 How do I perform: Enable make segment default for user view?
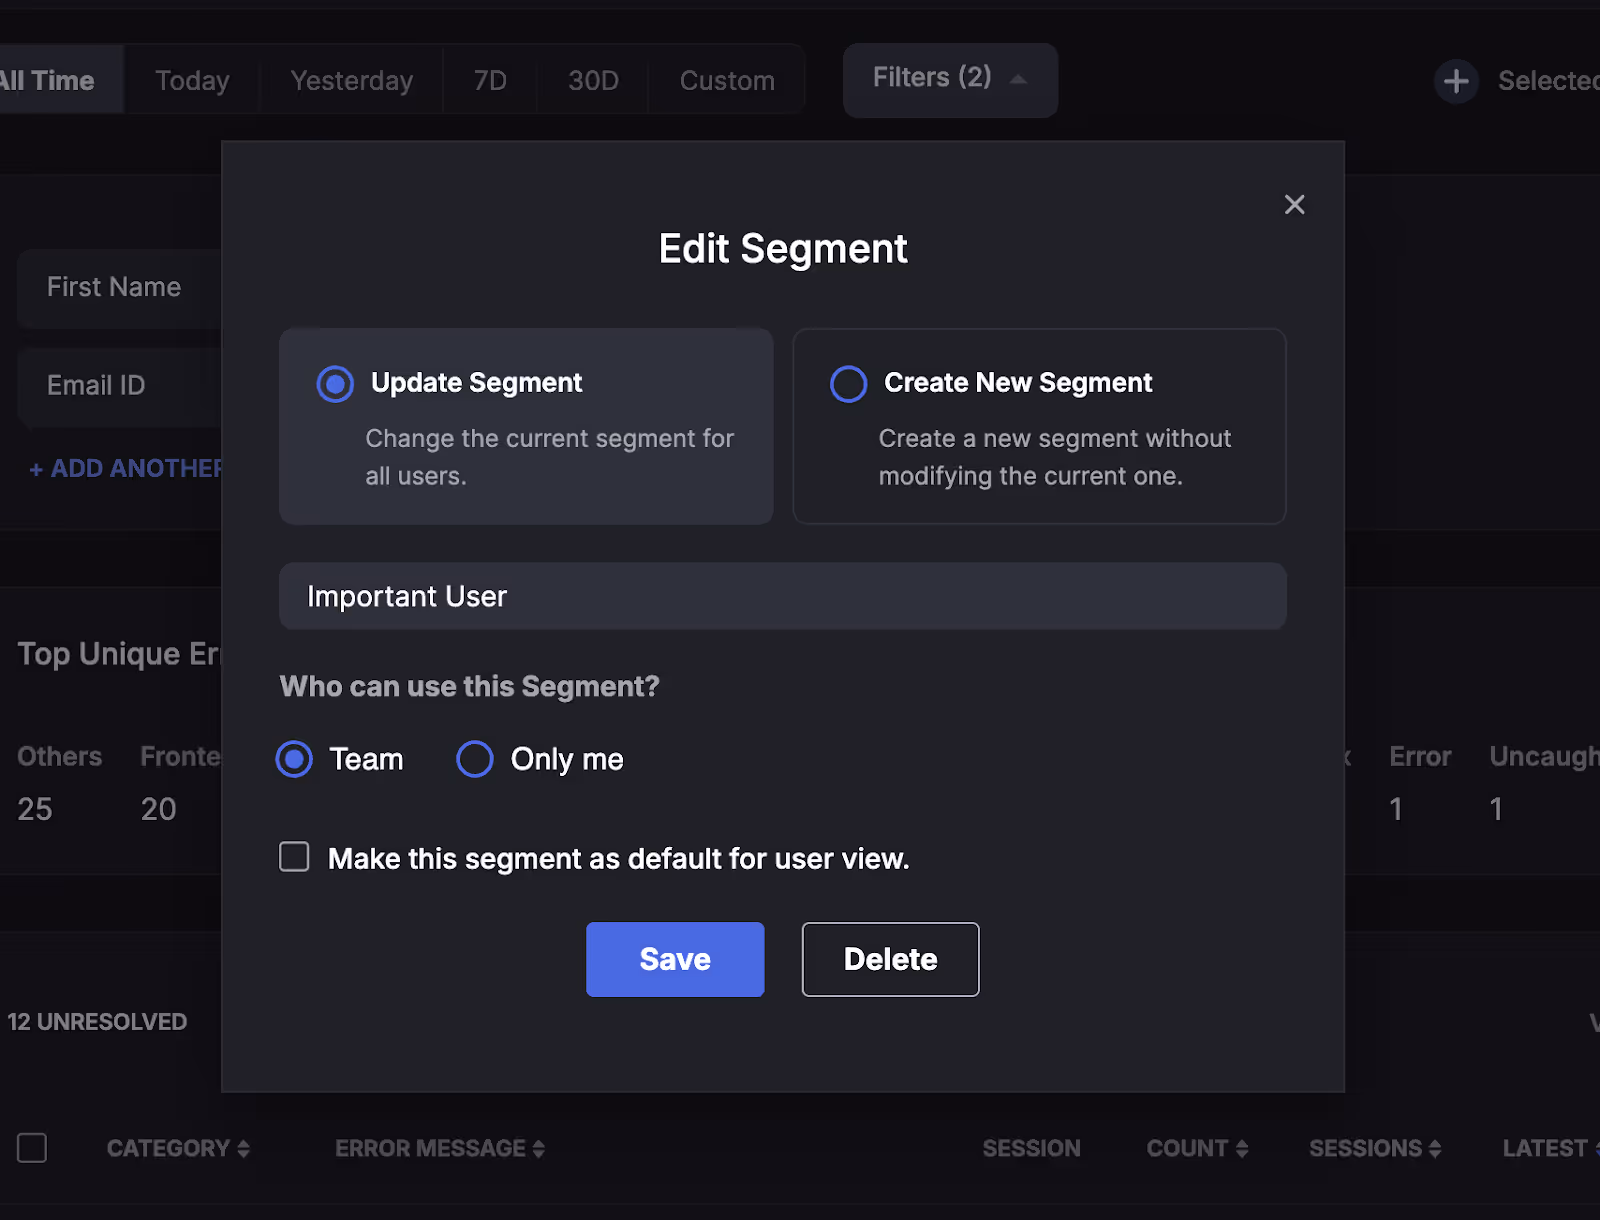[294, 857]
